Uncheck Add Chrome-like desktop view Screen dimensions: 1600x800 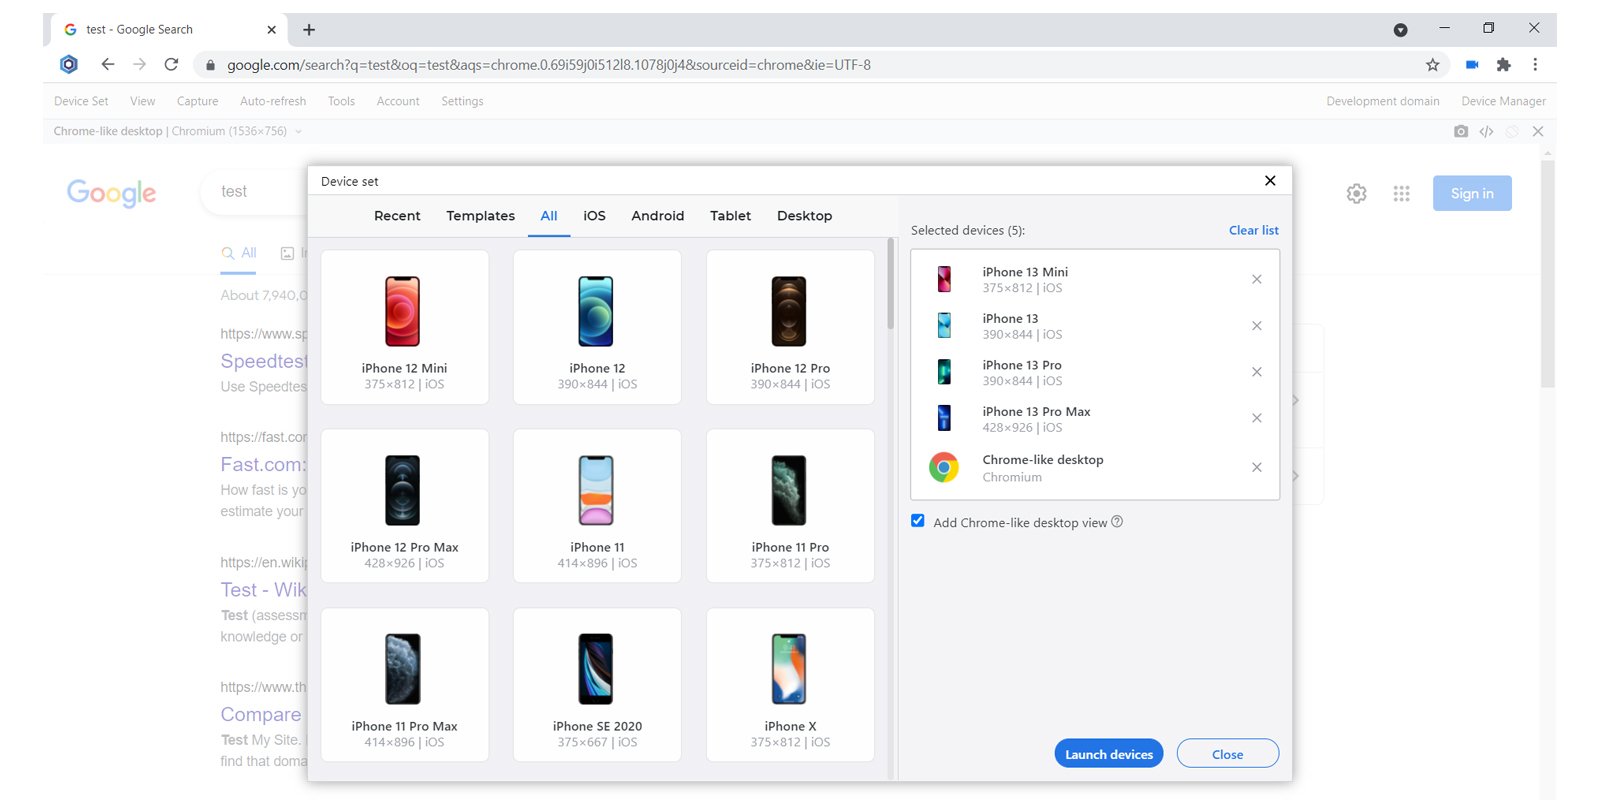point(918,521)
